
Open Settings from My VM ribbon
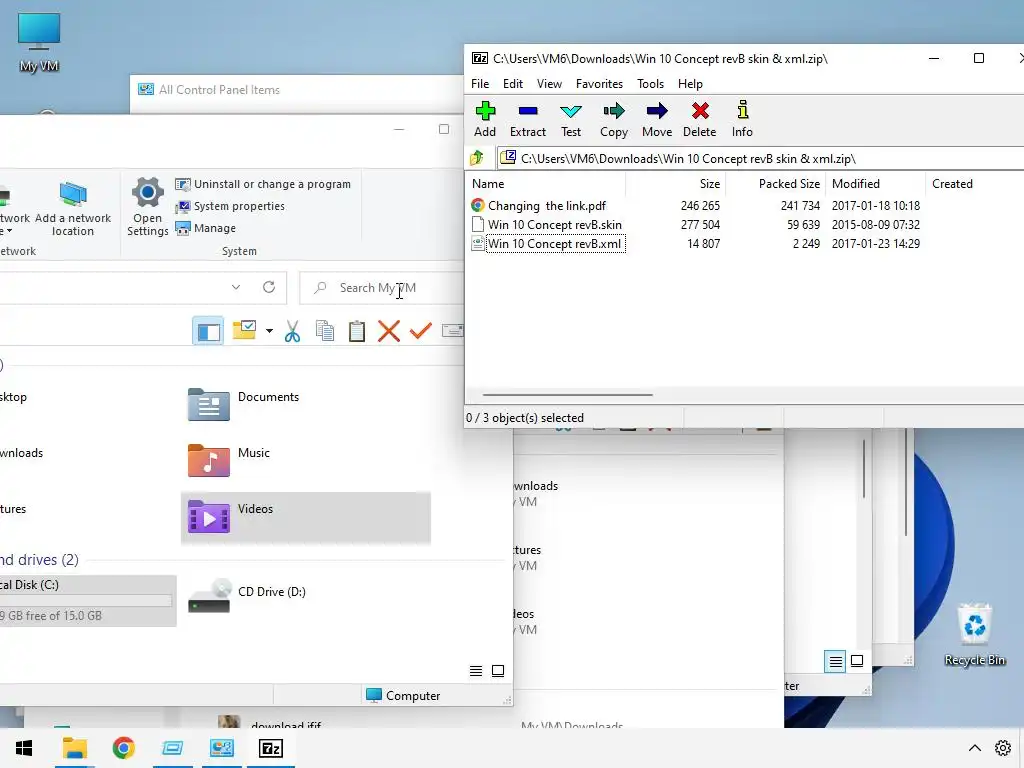(x=148, y=206)
